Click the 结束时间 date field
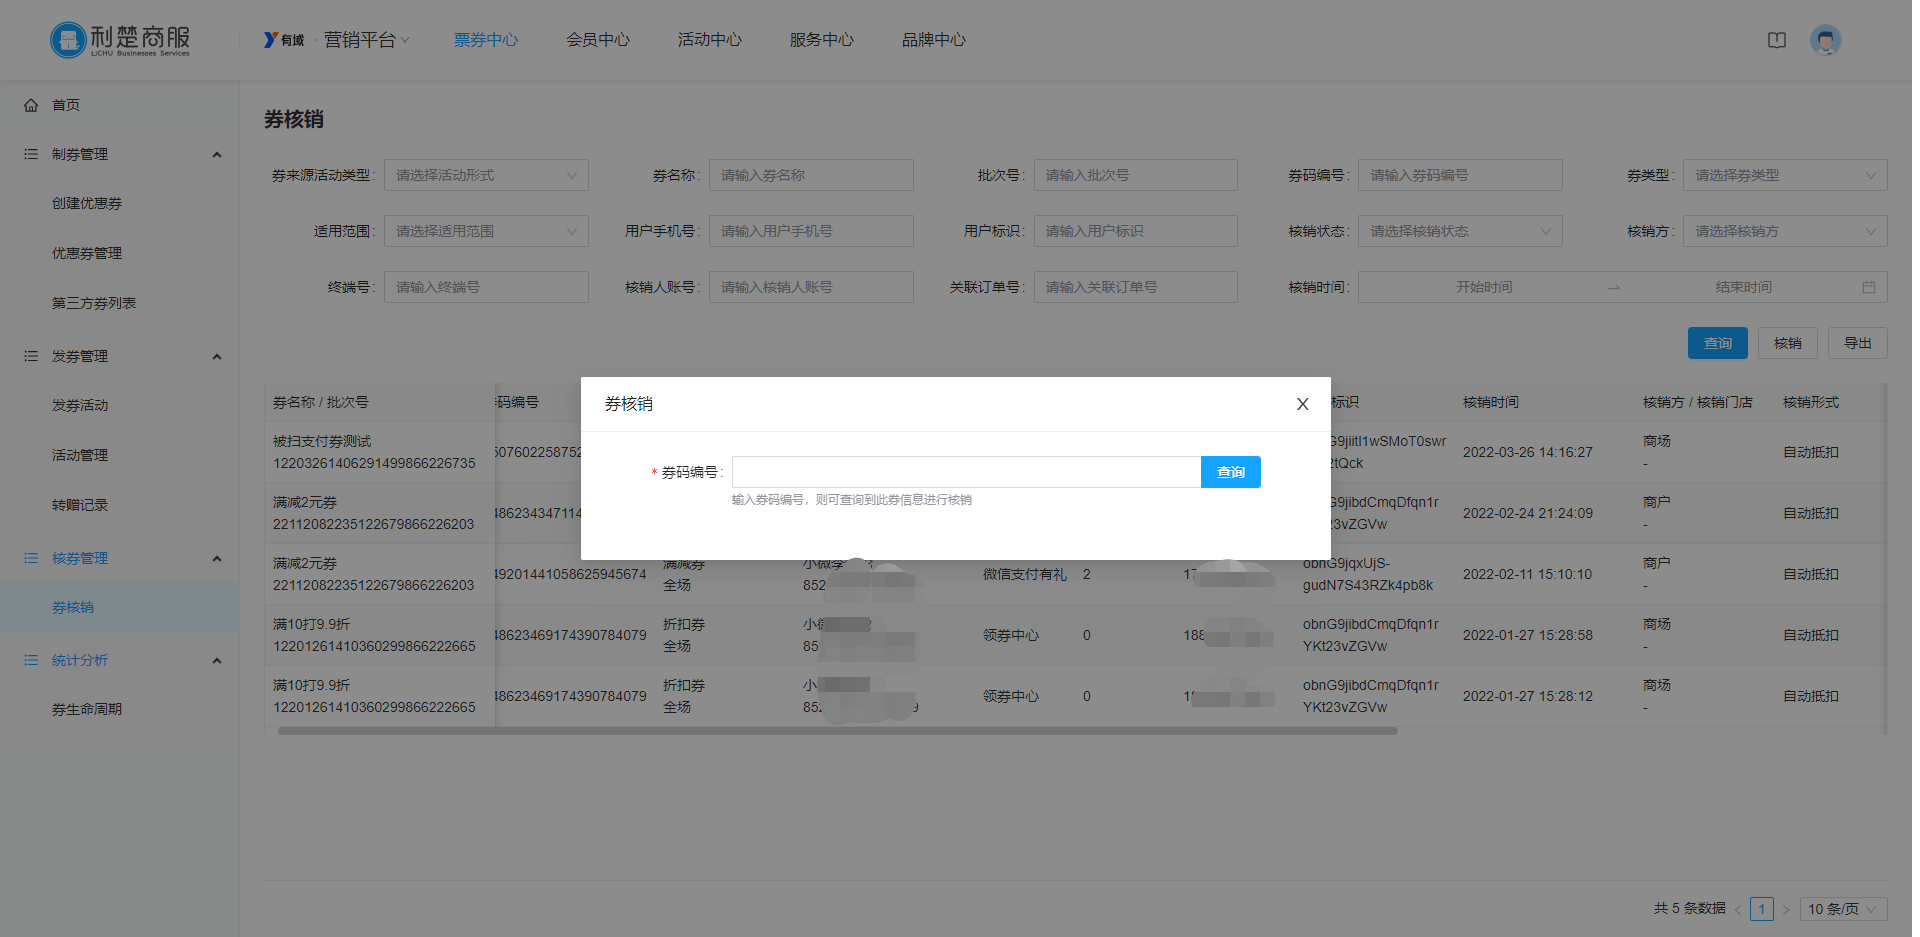1920x937 pixels. 1743,287
